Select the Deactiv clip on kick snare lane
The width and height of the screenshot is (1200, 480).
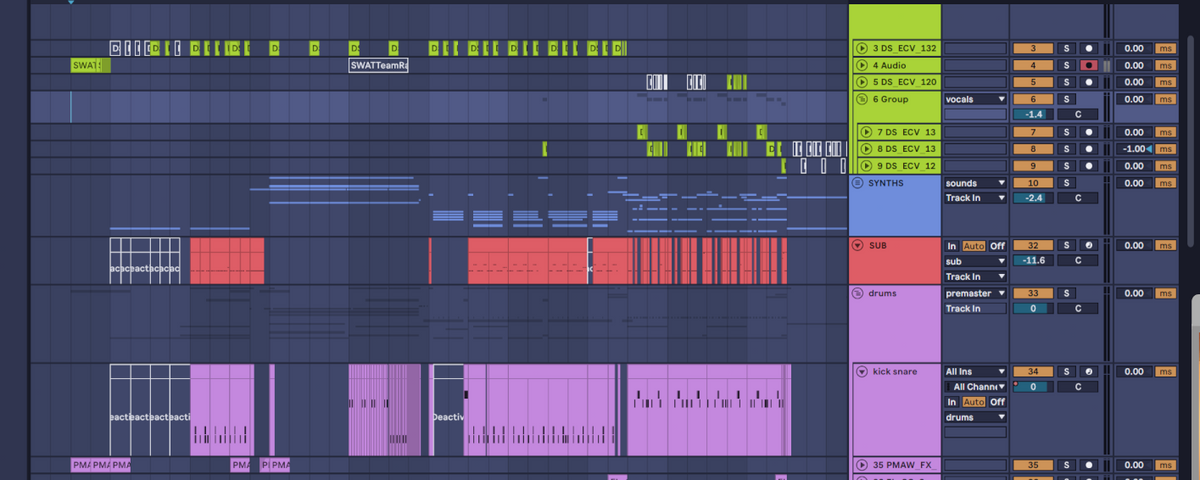[448, 412]
